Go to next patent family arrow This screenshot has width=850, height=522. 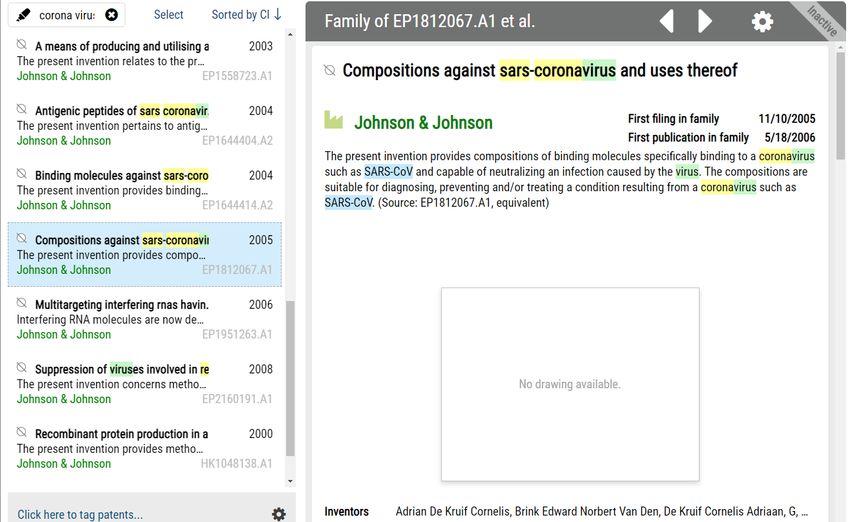point(705,21)
